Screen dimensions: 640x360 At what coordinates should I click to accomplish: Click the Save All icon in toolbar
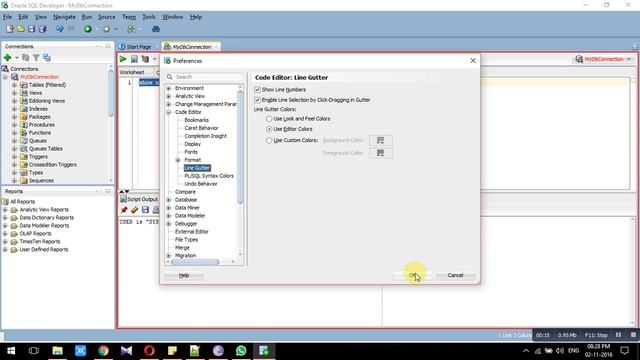tap(42, 29)
